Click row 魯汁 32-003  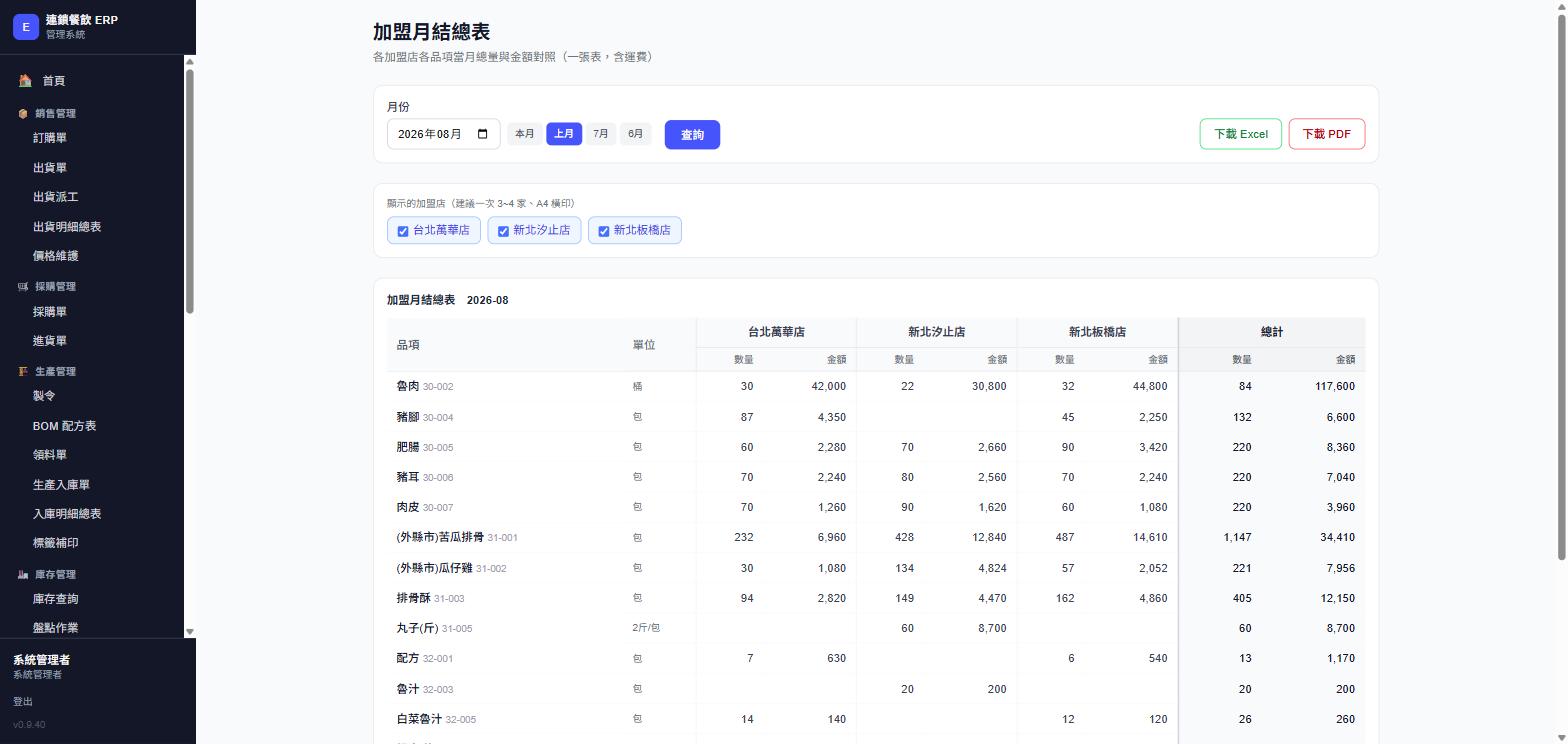pyautogui.click(x=876, y=689)
